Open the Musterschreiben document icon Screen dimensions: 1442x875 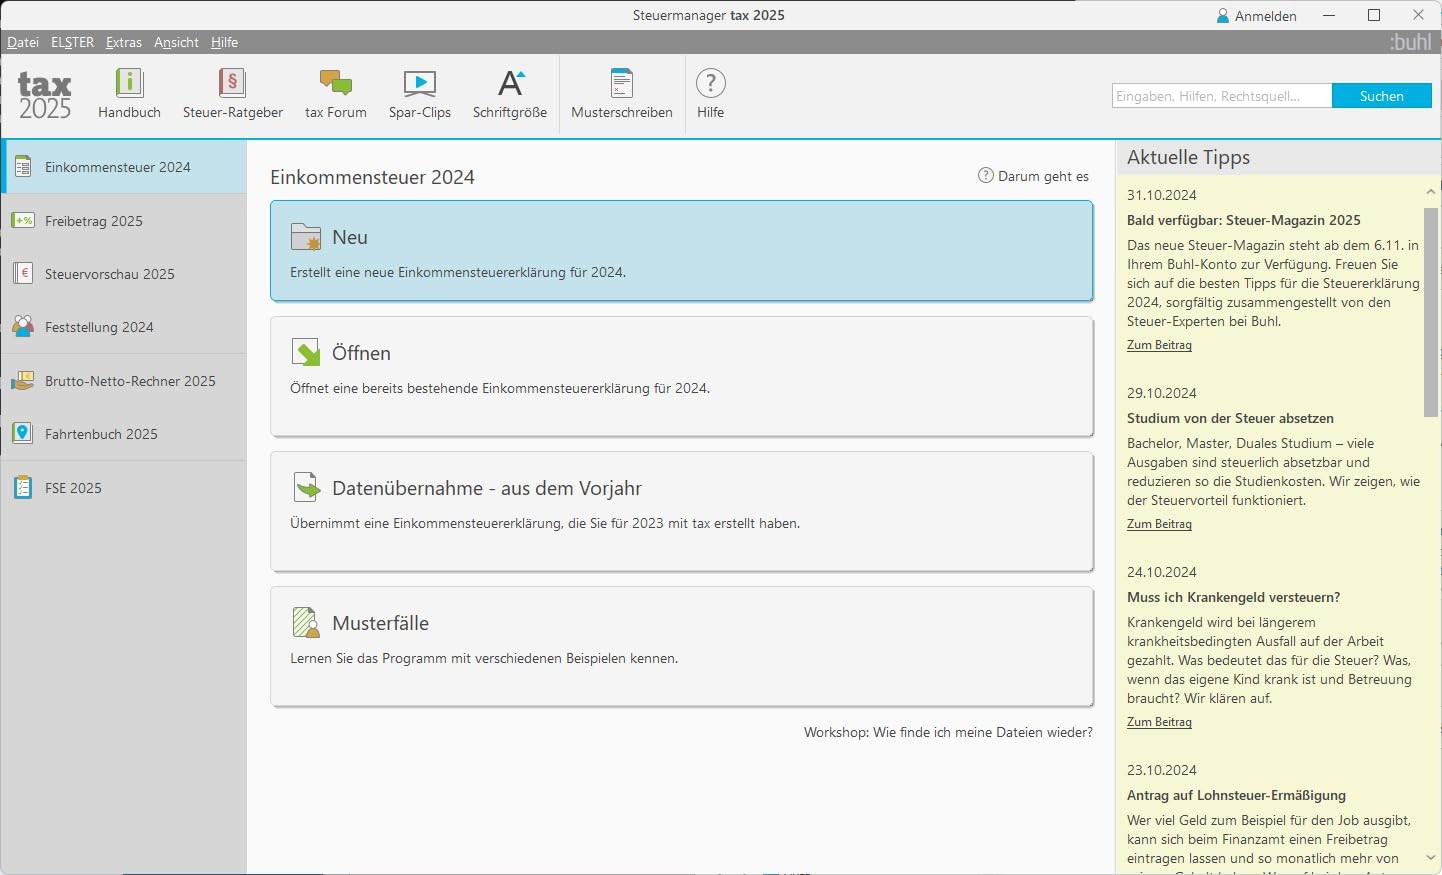point(621,84)
